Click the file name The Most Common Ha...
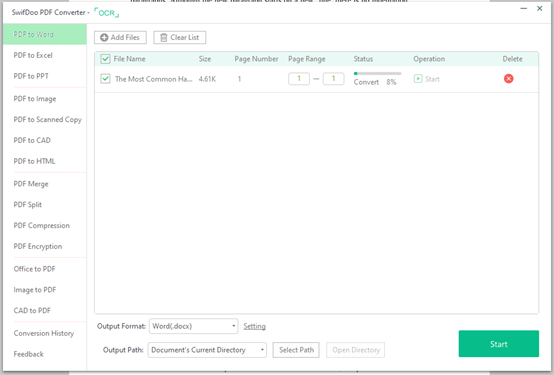The width and height of the screenshot is (554, 375). coord(153,79)
